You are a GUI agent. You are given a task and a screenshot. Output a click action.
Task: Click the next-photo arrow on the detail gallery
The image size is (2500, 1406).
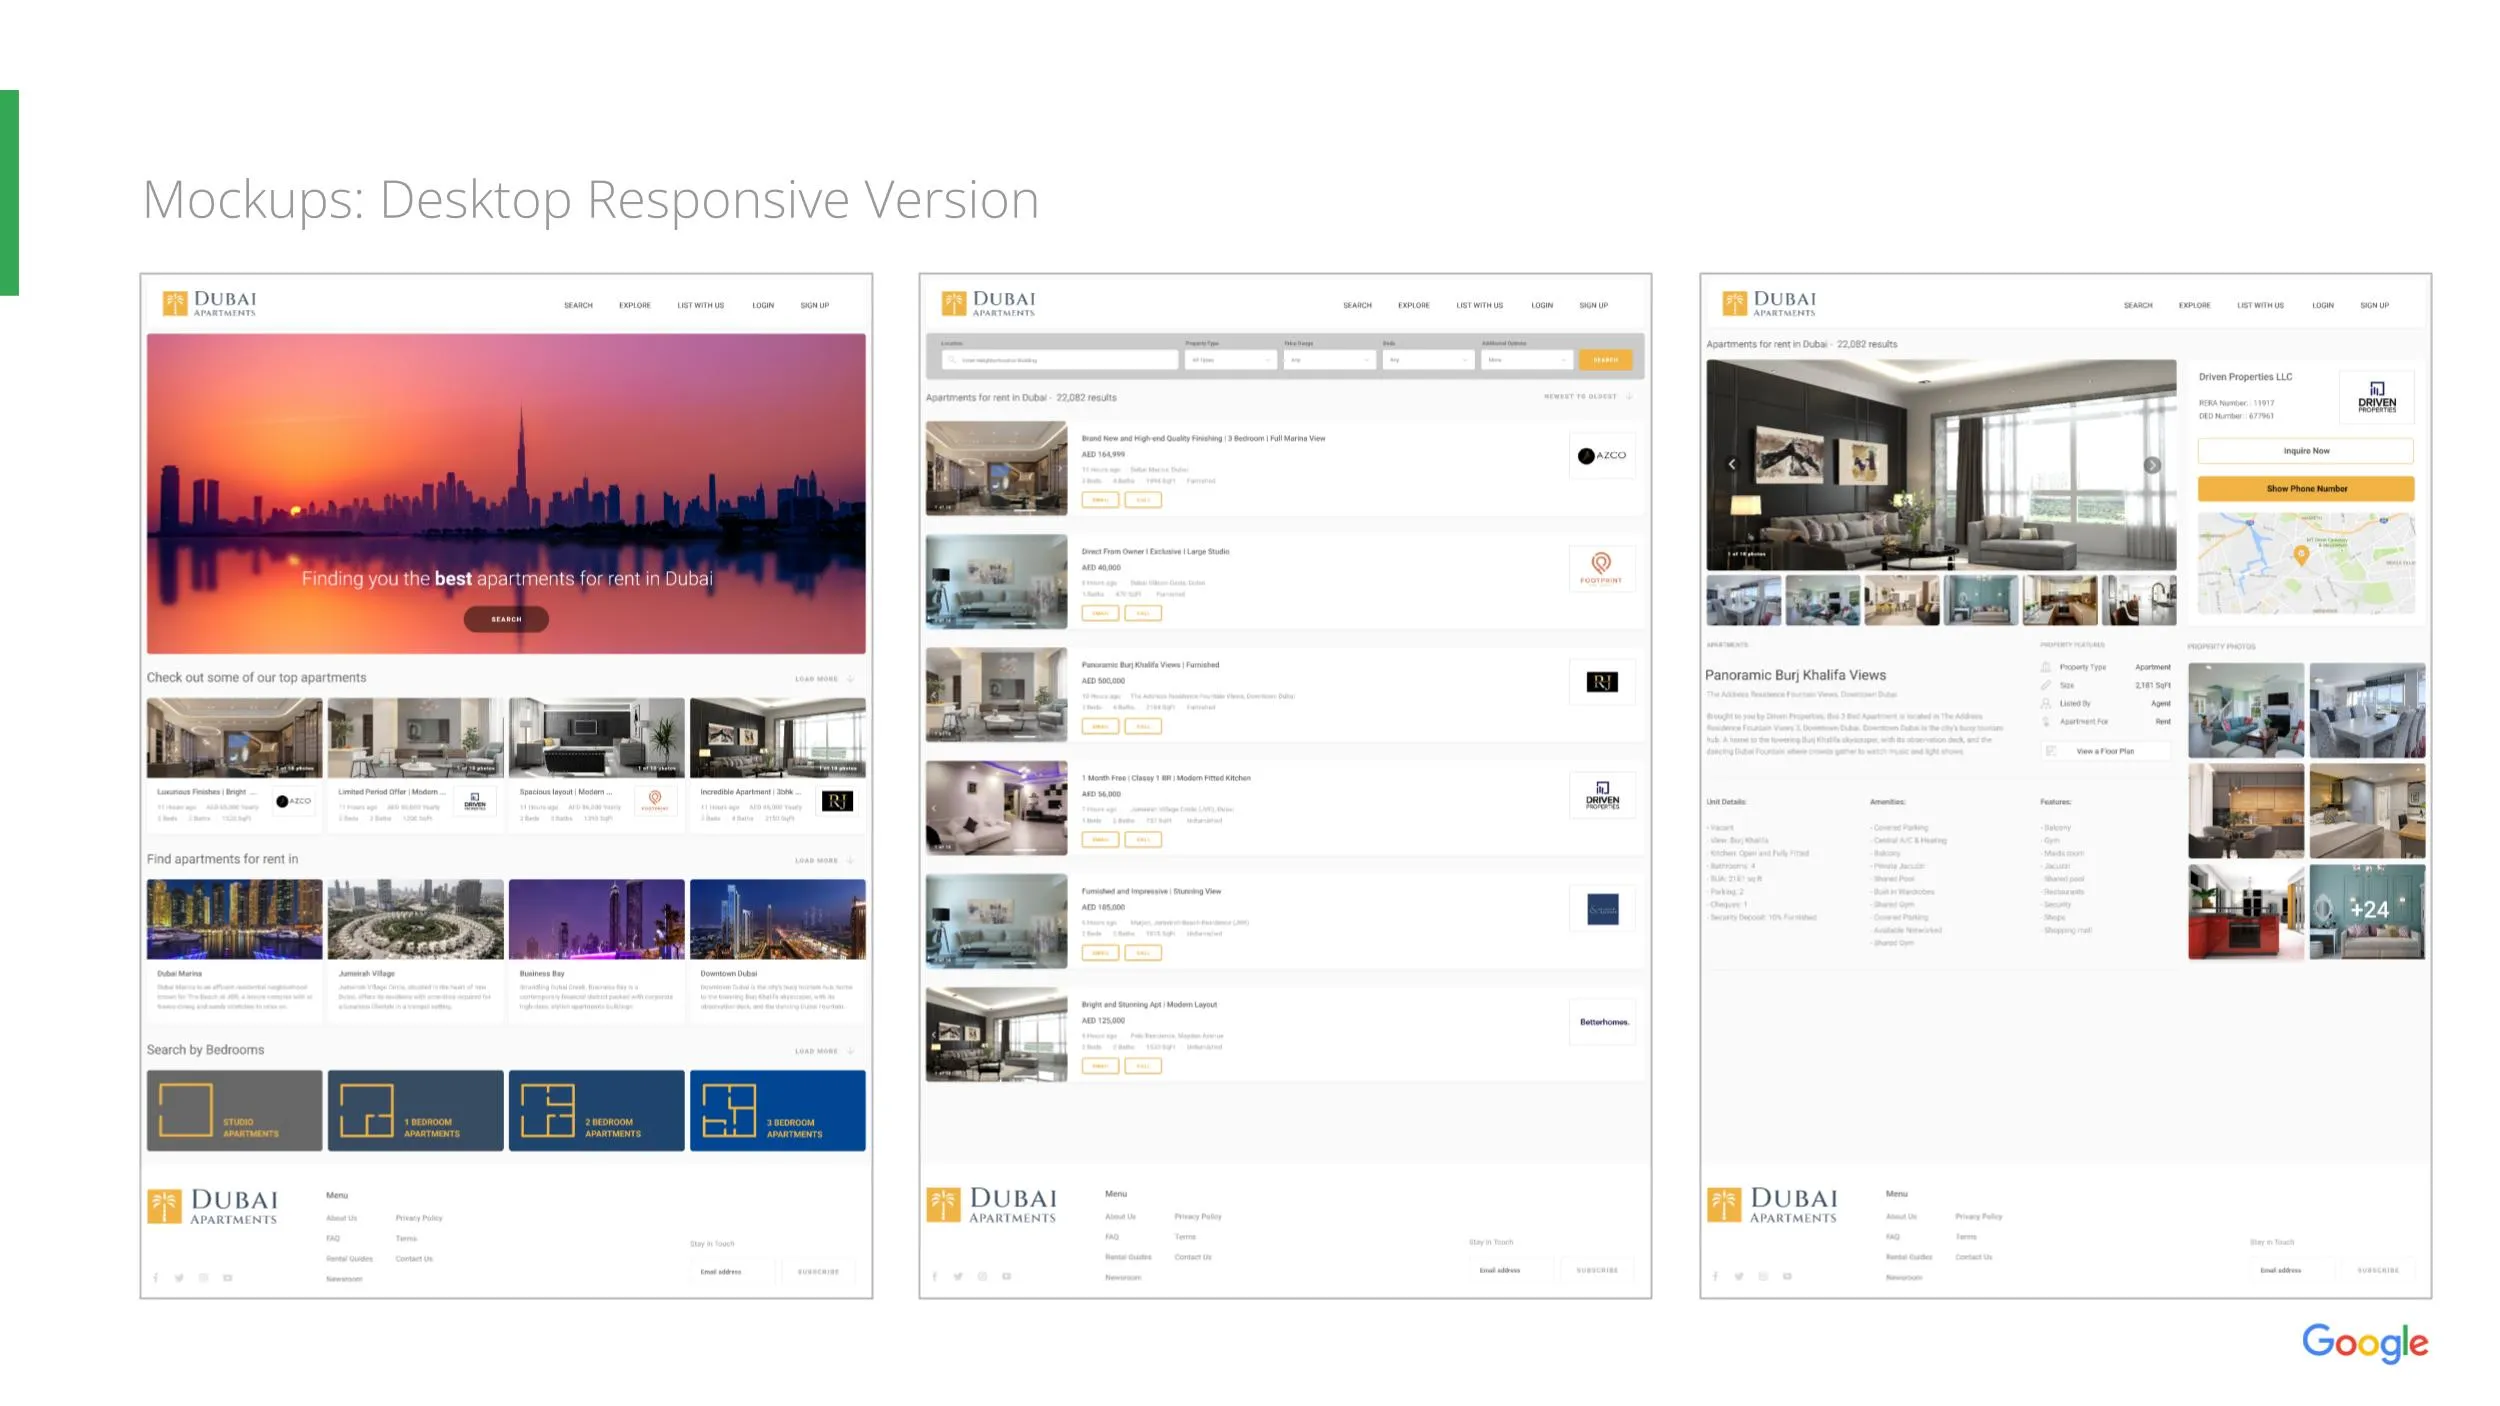coord(2152,465)
